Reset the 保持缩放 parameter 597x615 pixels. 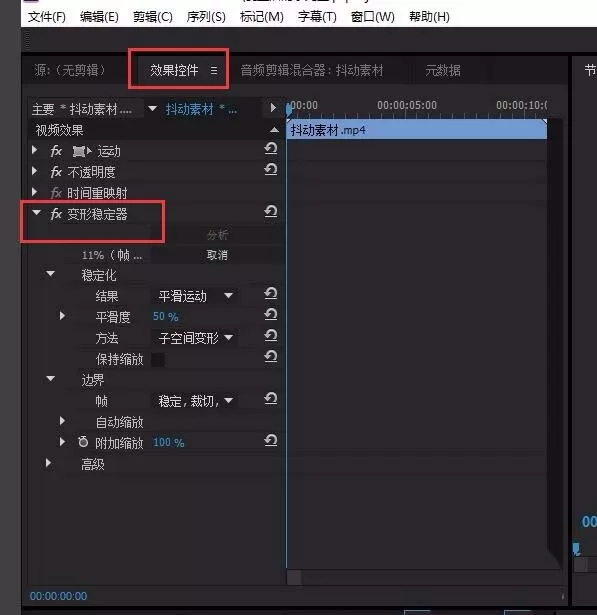(x=271, y=356)
